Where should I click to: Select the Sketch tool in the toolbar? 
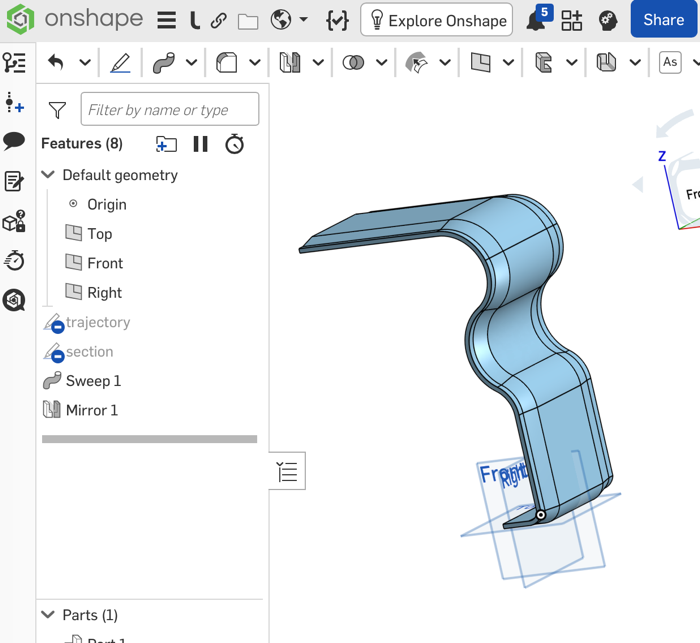120,63
